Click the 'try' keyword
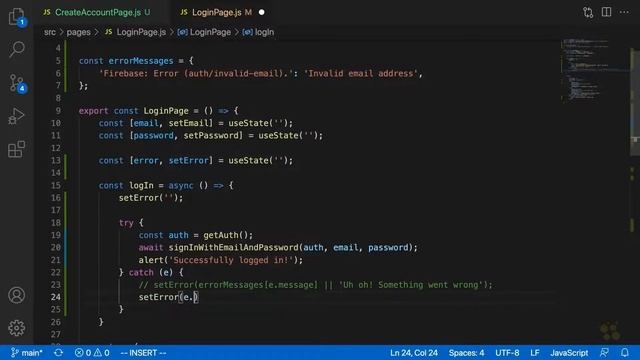Viewport: 640px width, 360px height. point(126,223)
